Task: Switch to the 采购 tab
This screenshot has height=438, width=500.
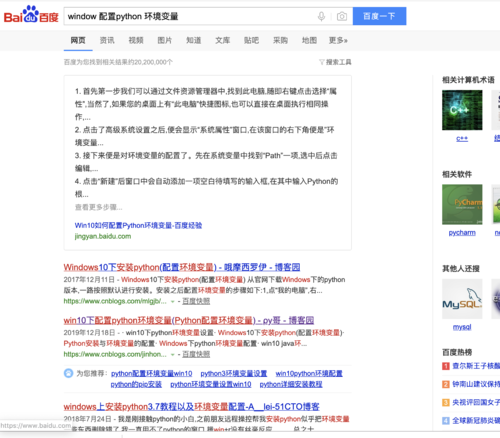Action: point(280,40)
